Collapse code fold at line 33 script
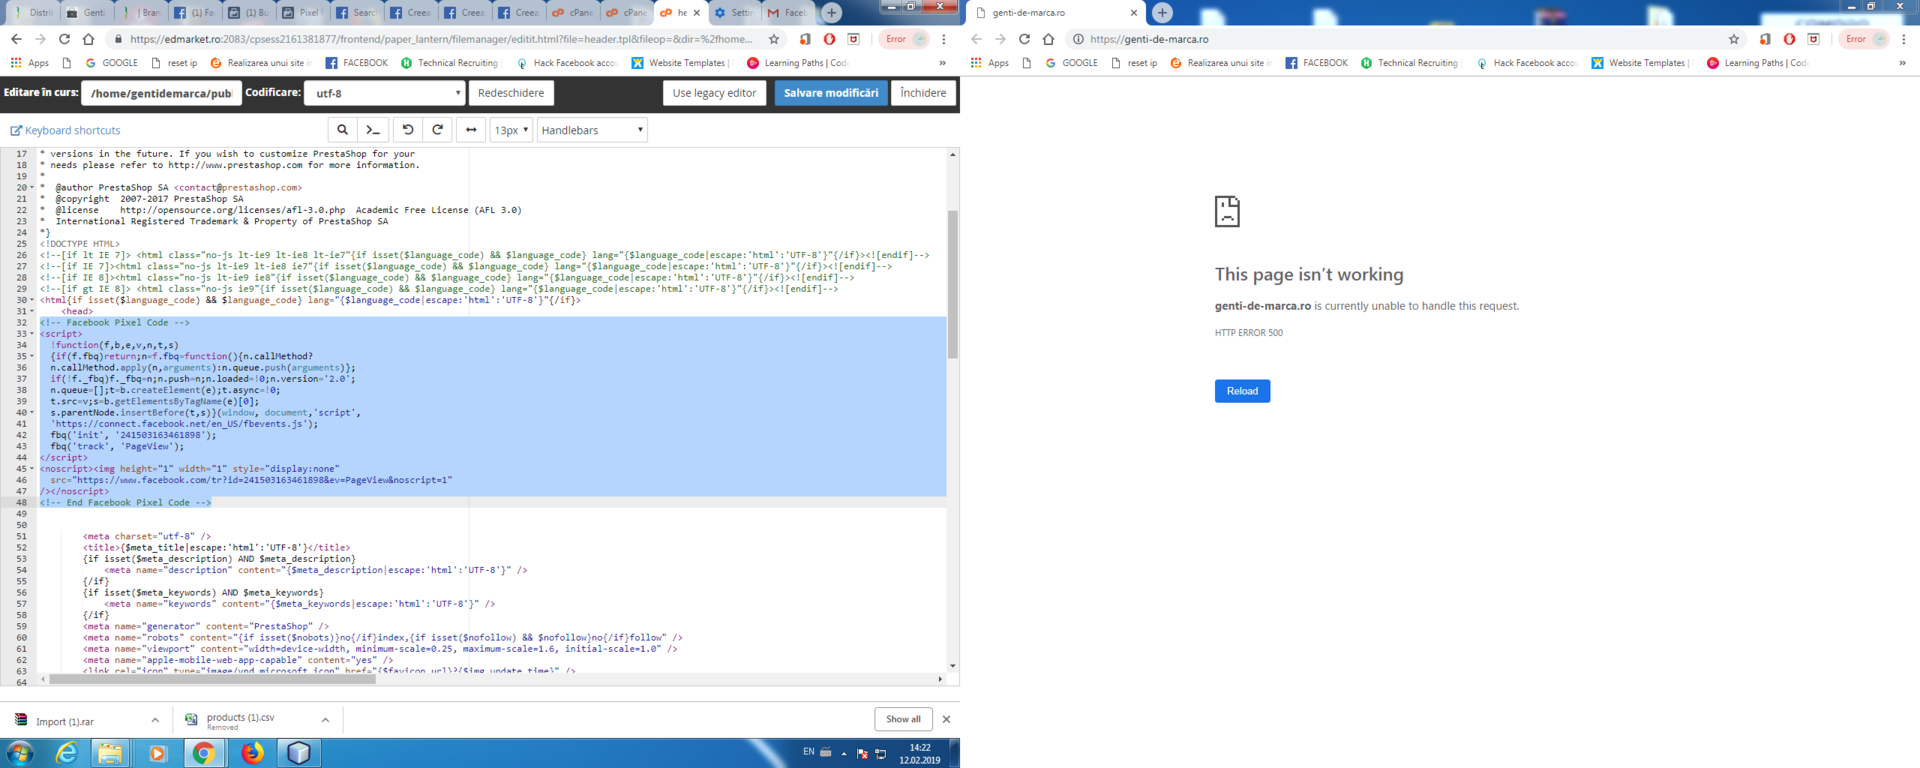This screenshot has width=1920, height=768. click(x=32, y=334)
